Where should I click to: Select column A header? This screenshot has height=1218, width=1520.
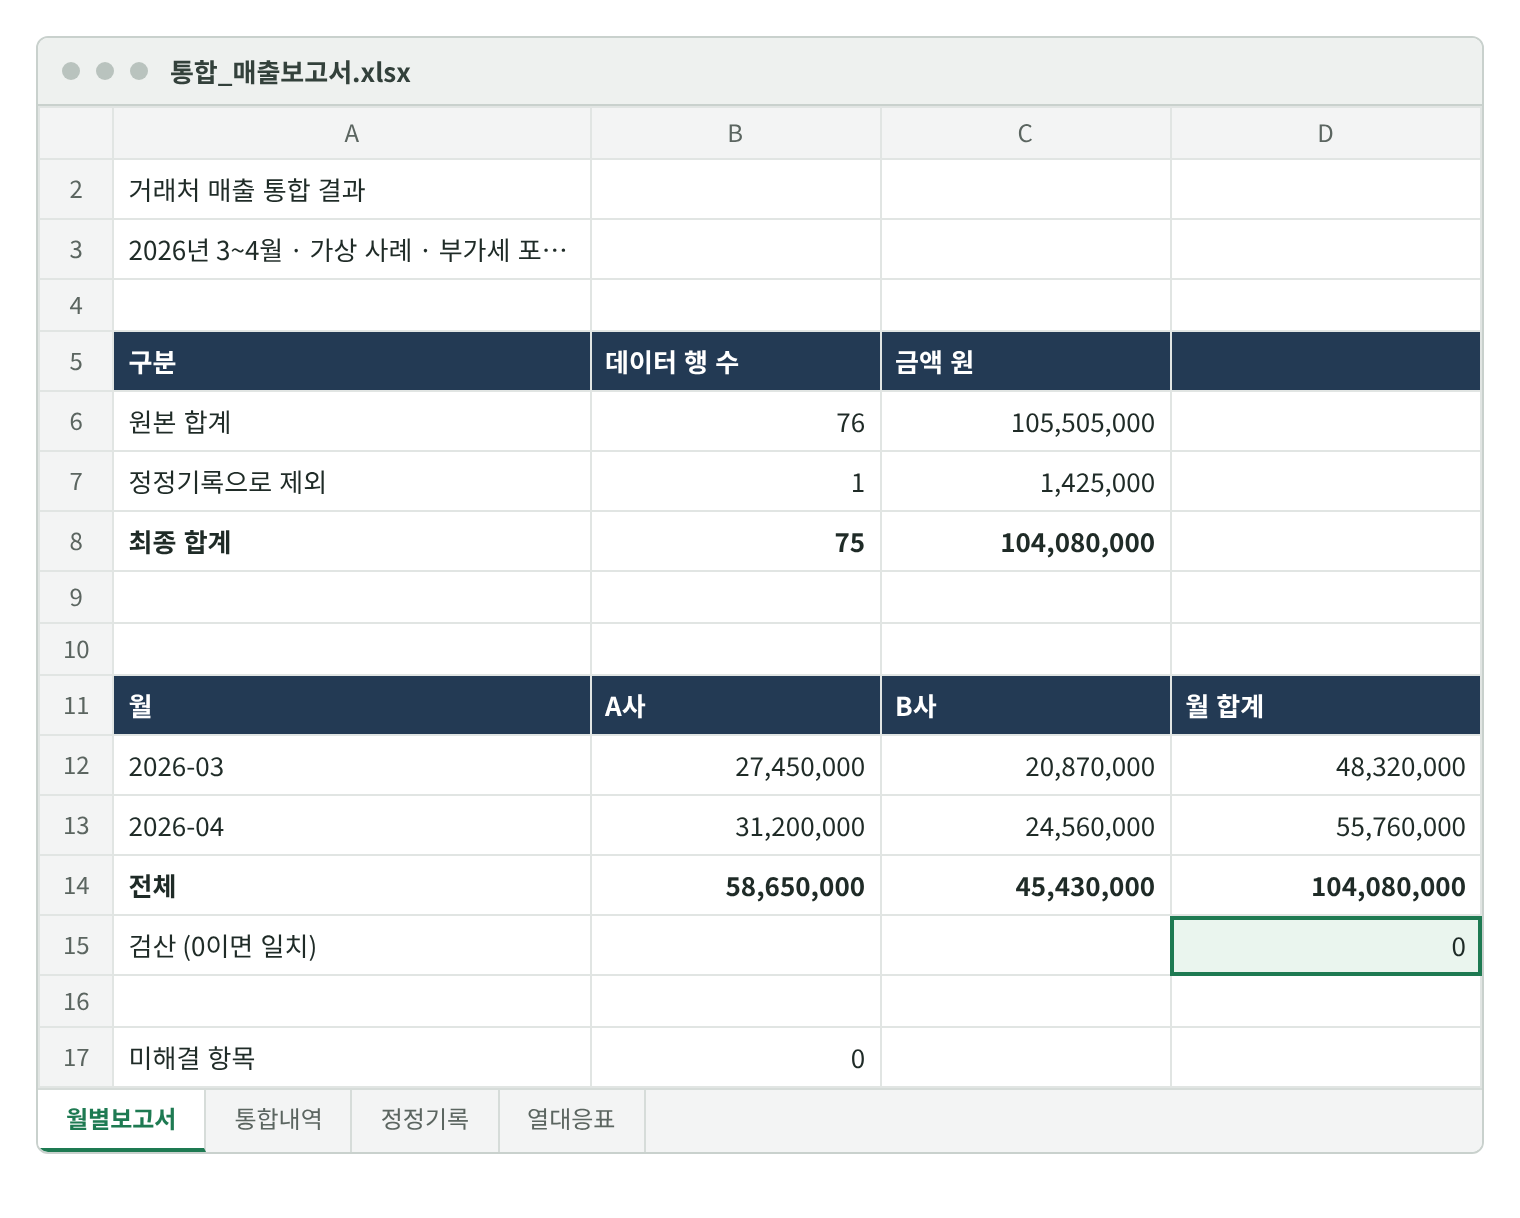pos(352,134)
